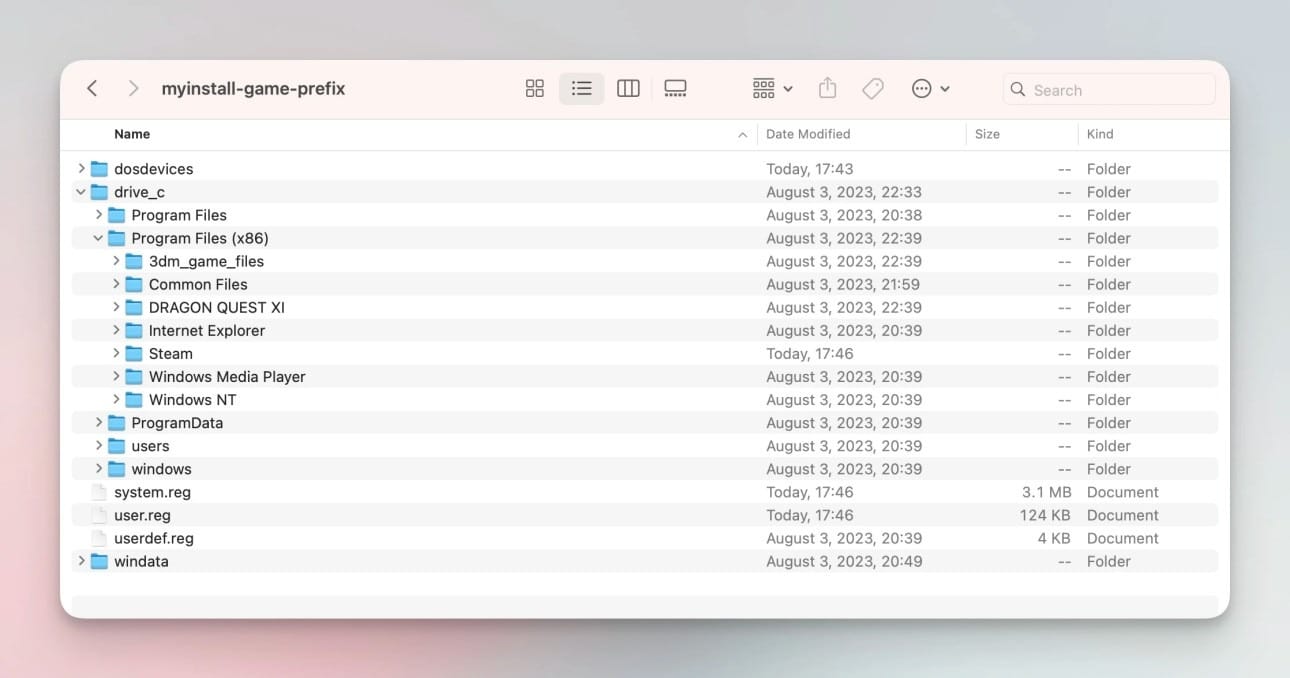Viewport: 1290px width, 678px height.
Task: Expand the Steam folder
Action: tap(116, 353)
